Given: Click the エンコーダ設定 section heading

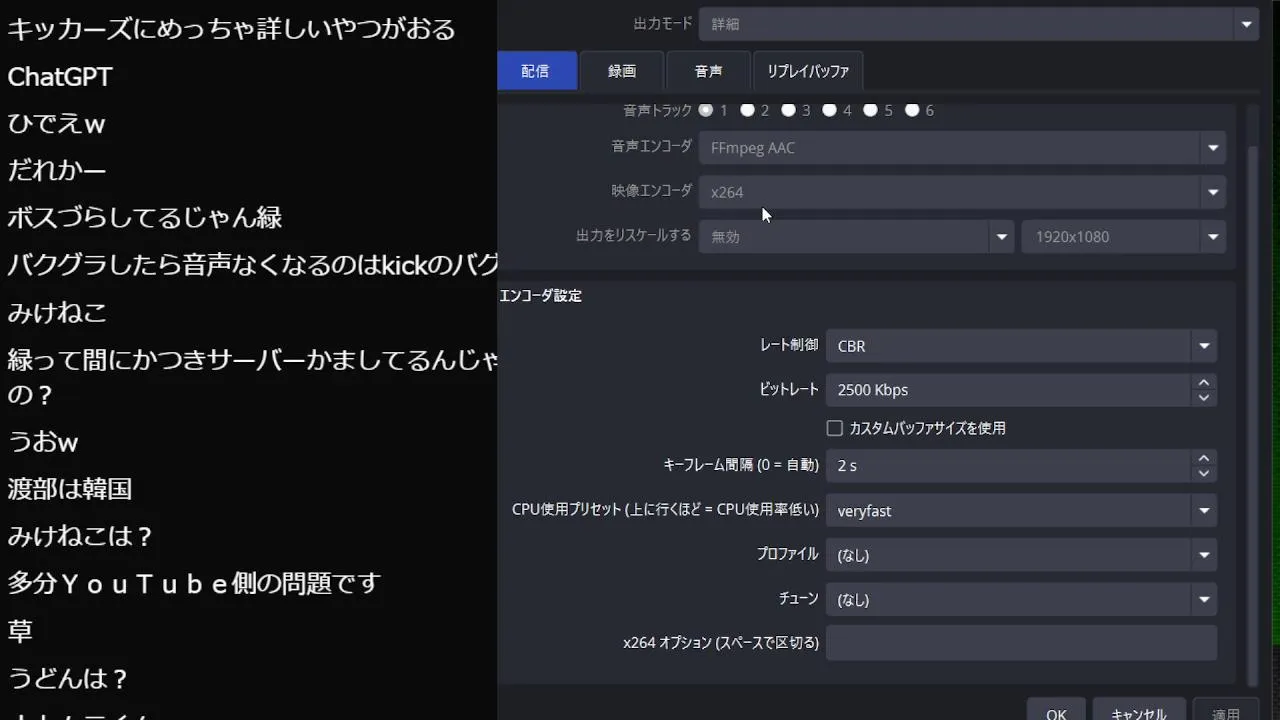Looking at the screenshot, I should (541, 296).
